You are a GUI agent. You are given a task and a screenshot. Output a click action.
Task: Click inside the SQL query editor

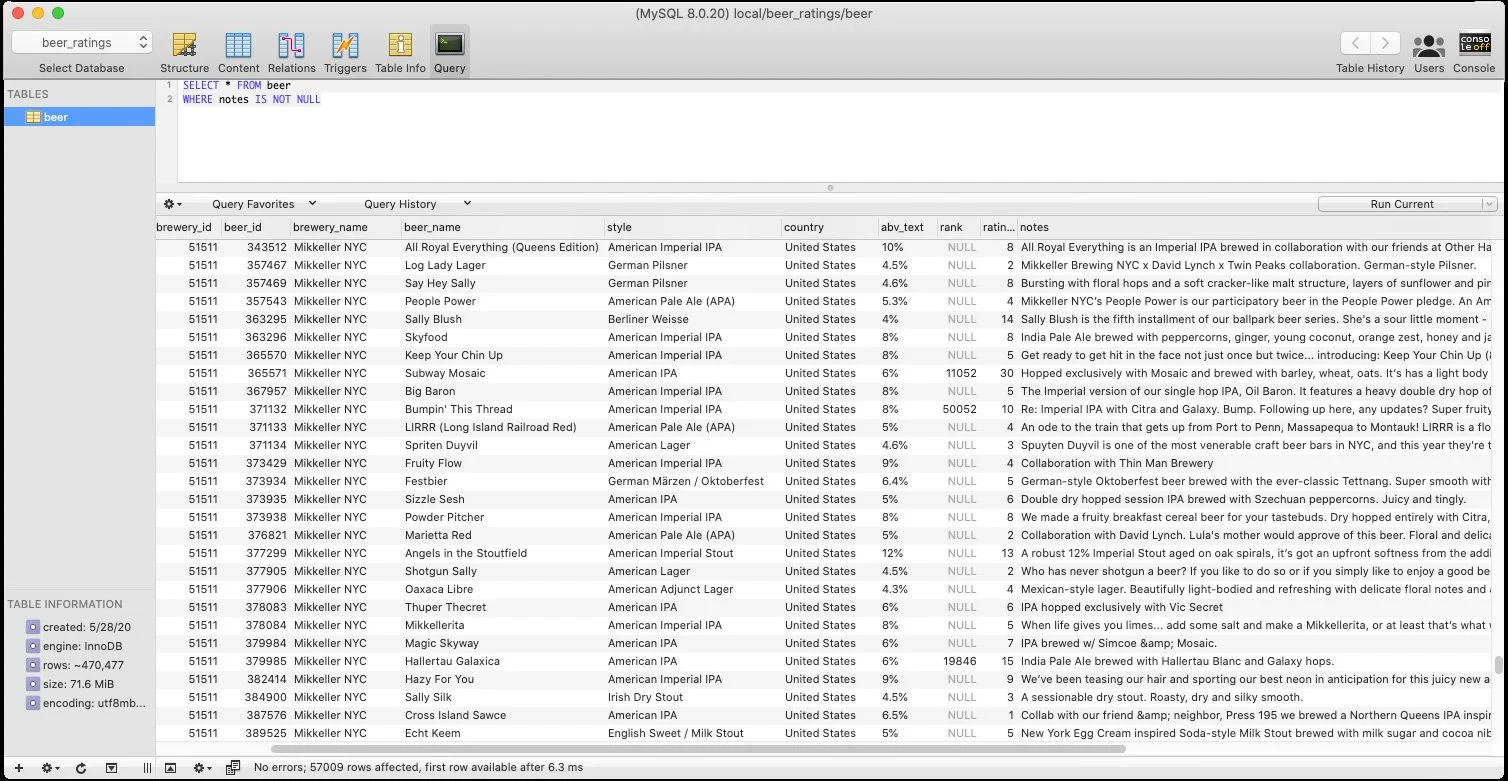(x=840, y=131)
